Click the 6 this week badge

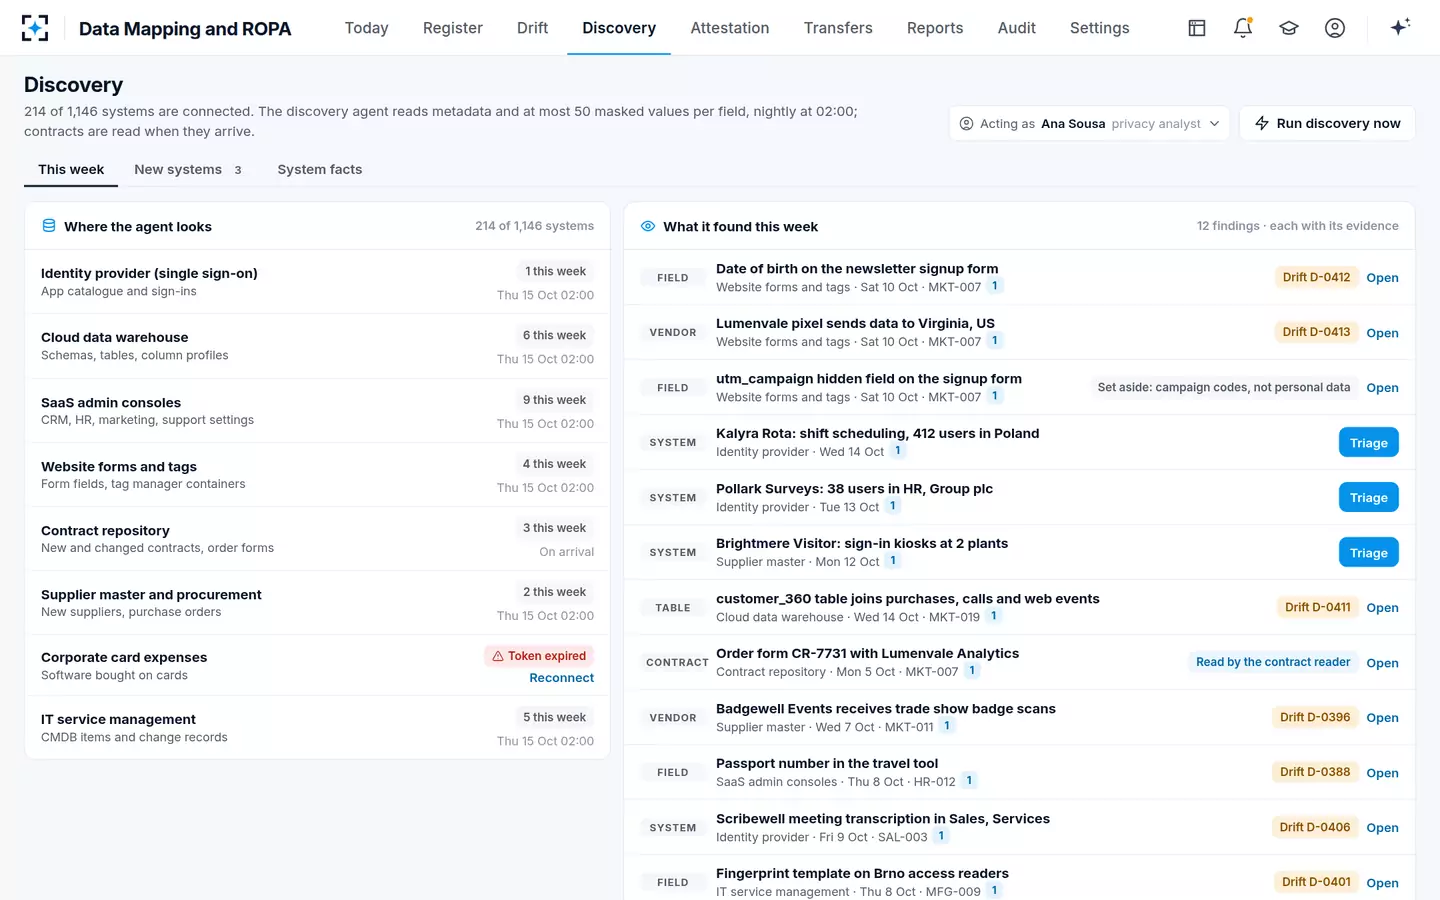pos(554,336)
